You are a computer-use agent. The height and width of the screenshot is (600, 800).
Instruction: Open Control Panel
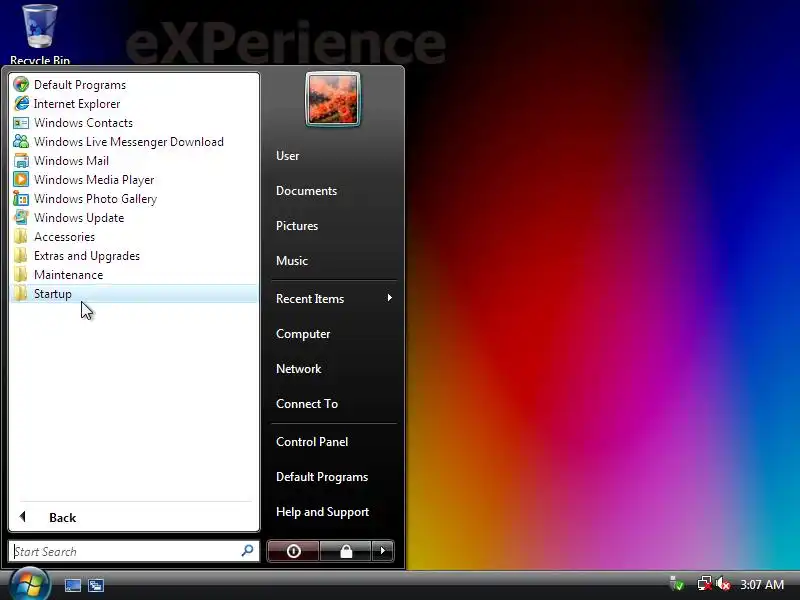[312, 442]
